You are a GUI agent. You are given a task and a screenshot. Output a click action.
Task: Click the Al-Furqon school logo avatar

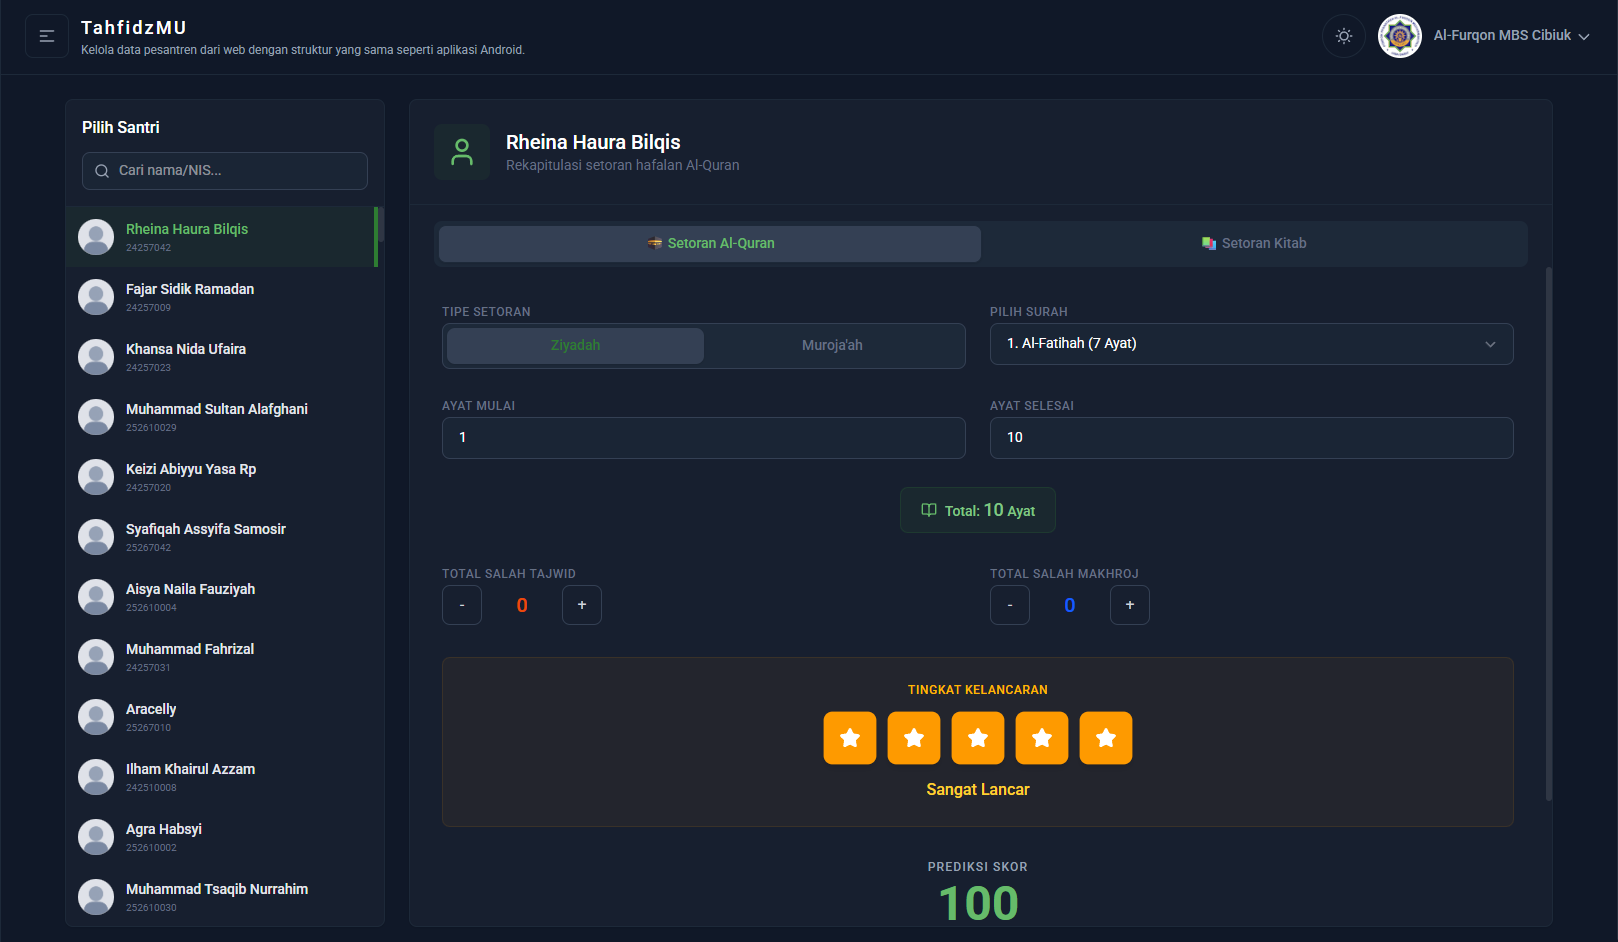click(1400, 36)
